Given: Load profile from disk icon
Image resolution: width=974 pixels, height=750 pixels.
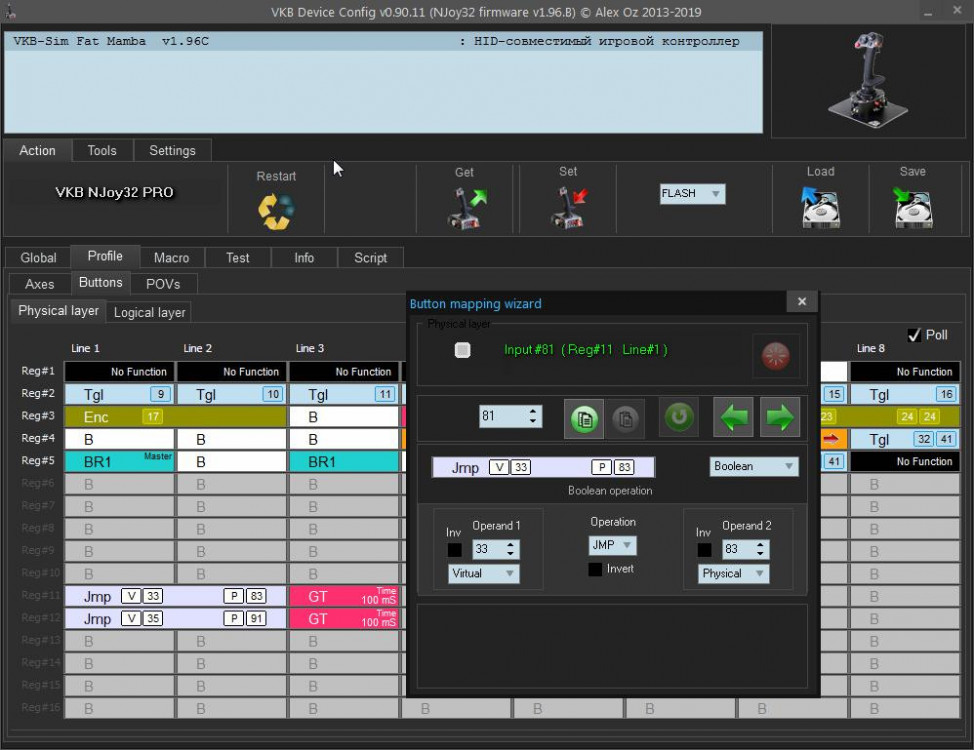Looking at the screenshot, I should tap(820, 209).
